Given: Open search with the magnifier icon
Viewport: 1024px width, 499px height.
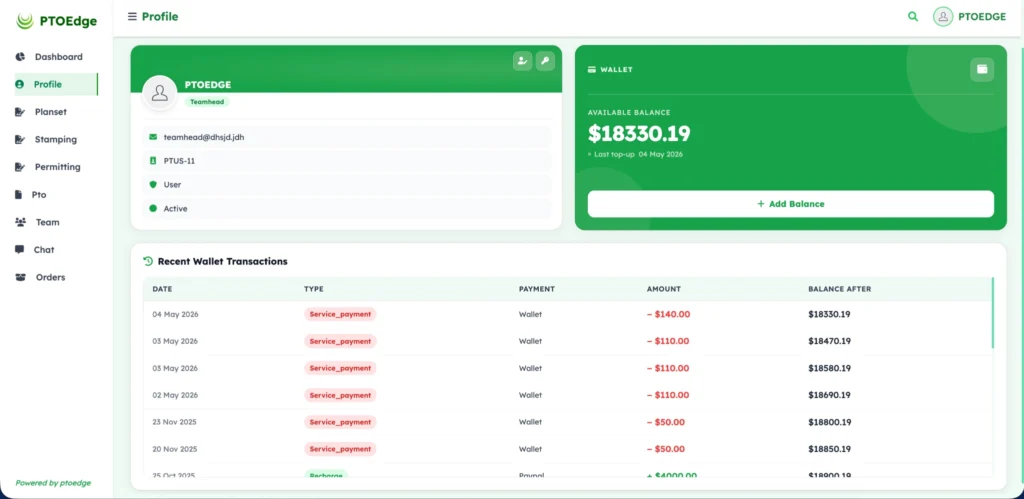Looking at the screenshot, I should [913, 16].
